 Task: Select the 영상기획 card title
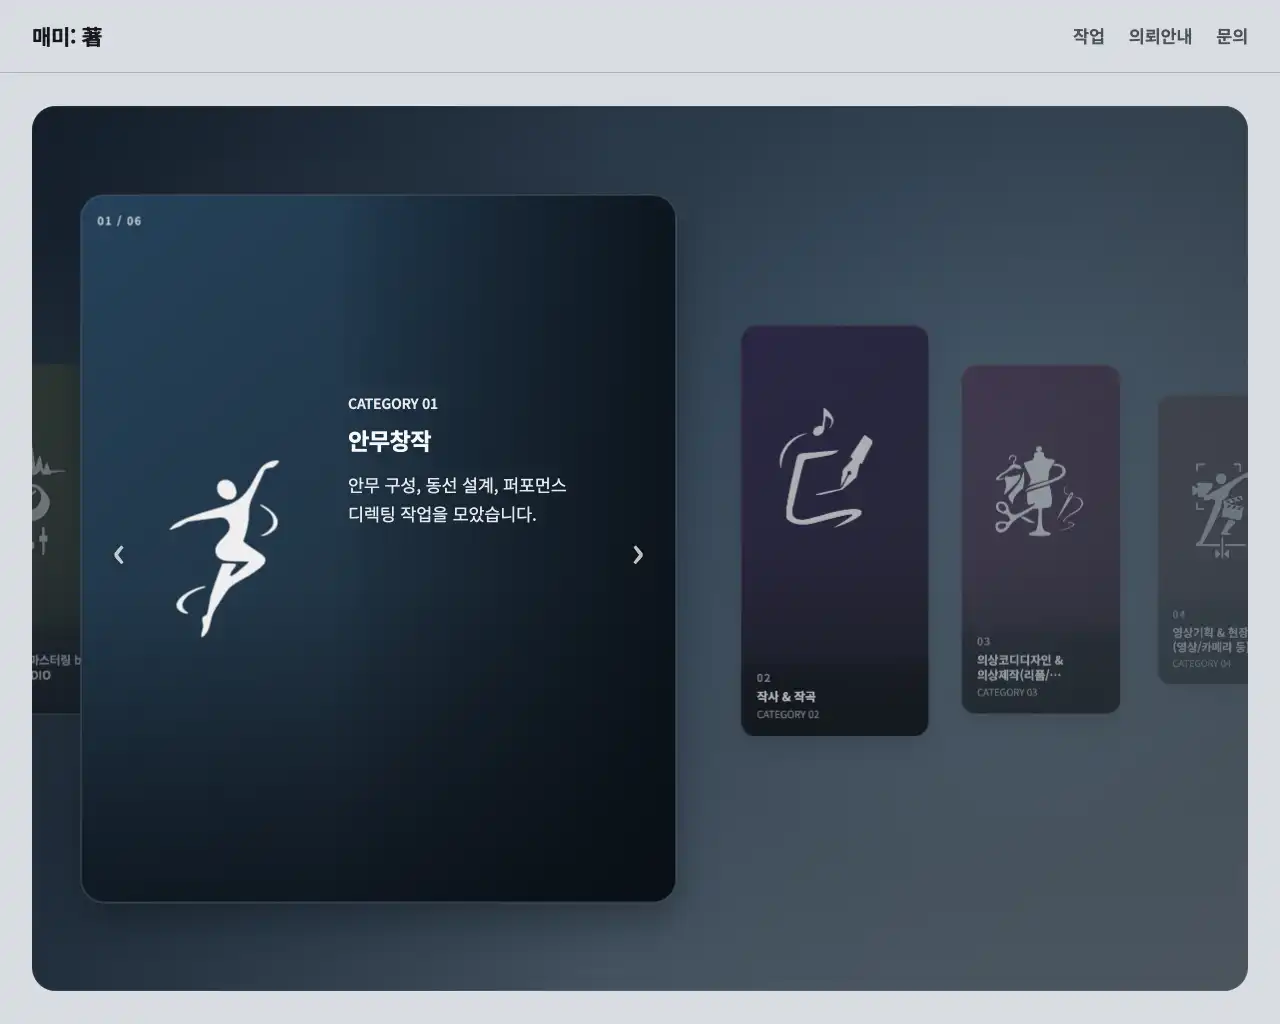[1210, 640]
